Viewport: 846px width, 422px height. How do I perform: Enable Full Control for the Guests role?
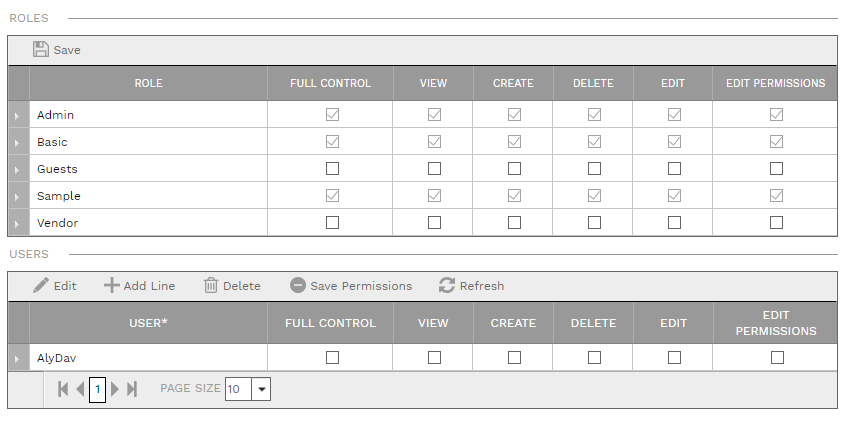[x=332, y=169]
